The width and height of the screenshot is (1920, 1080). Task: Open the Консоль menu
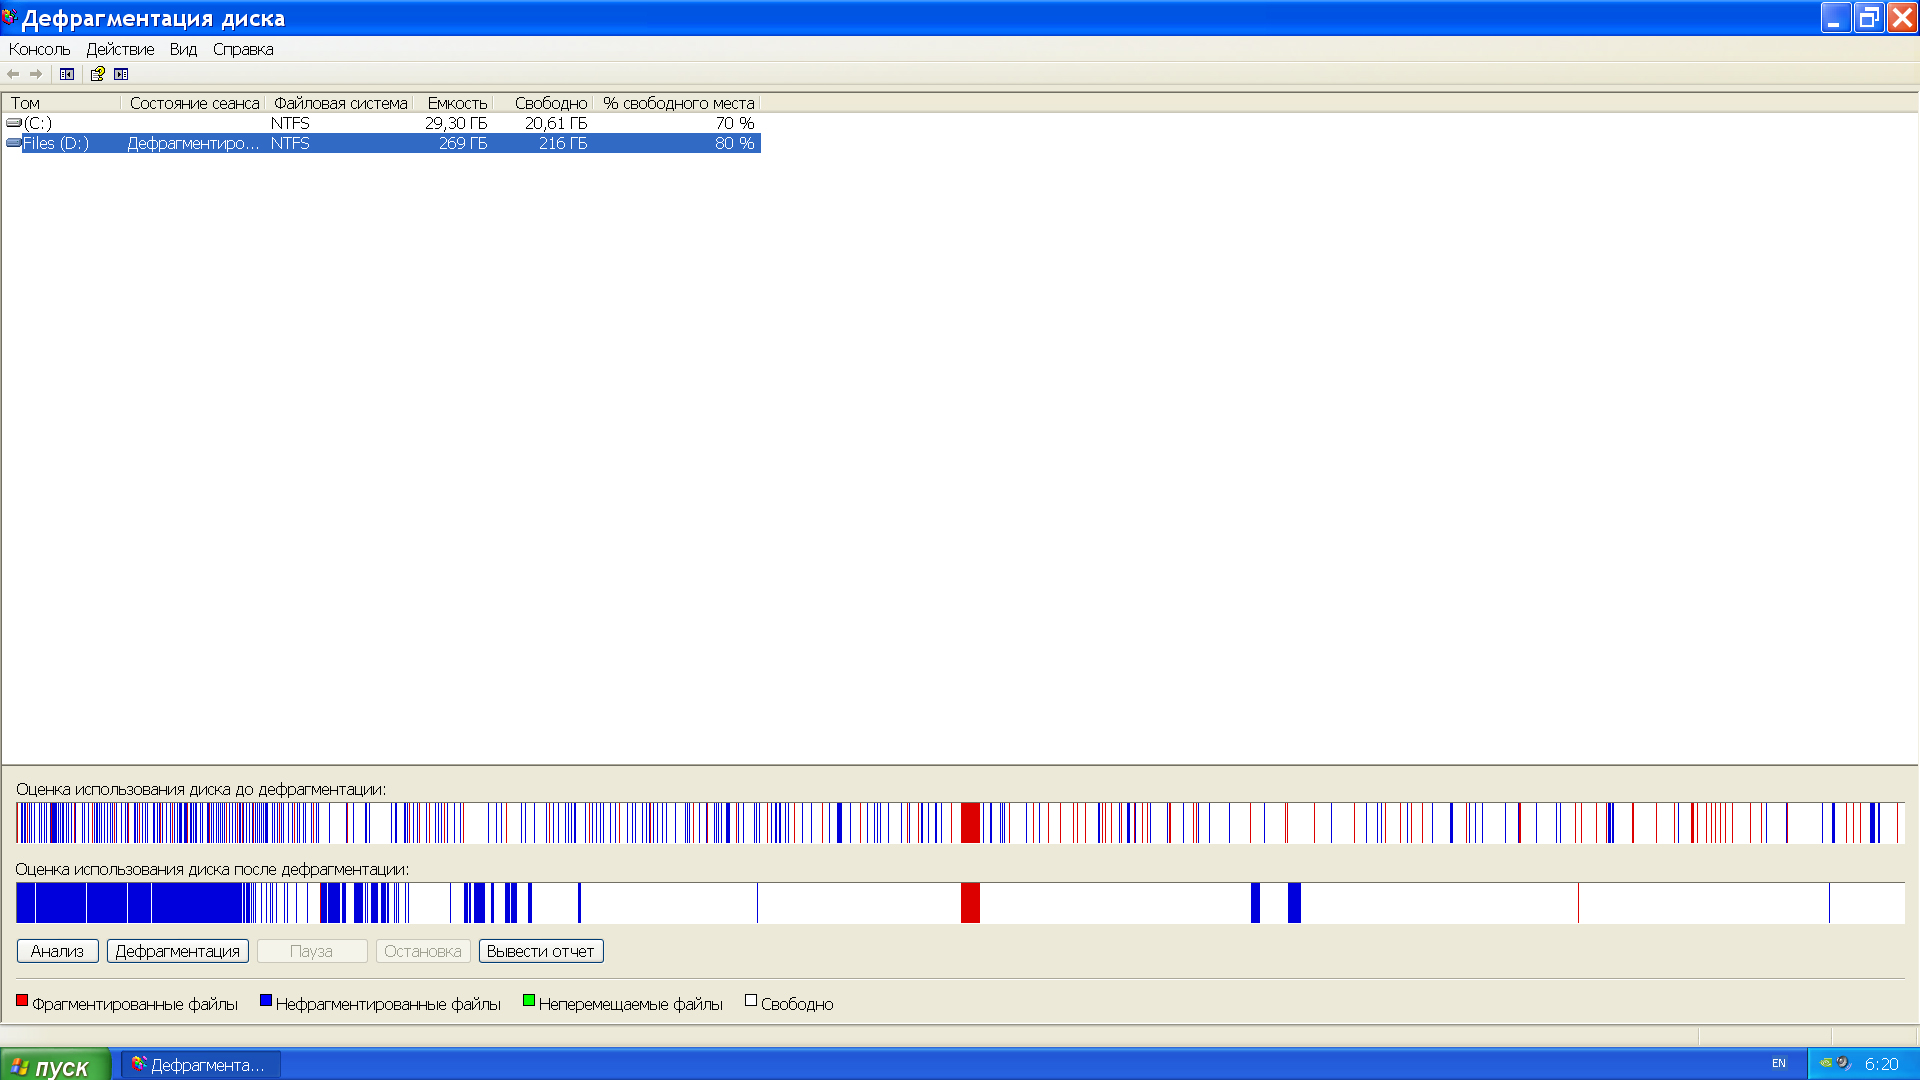coord(39,49)
